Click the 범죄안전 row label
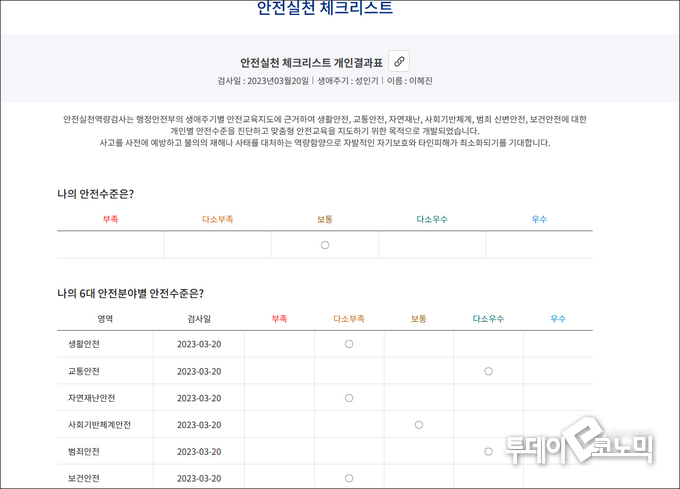Screen dimensions: 680x489 (83, 451)
